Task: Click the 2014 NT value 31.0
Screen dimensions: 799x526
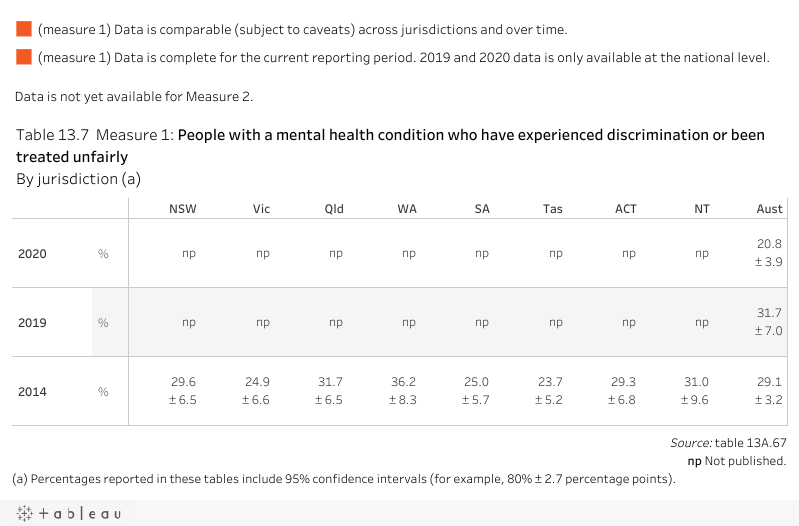Action: 697,382
